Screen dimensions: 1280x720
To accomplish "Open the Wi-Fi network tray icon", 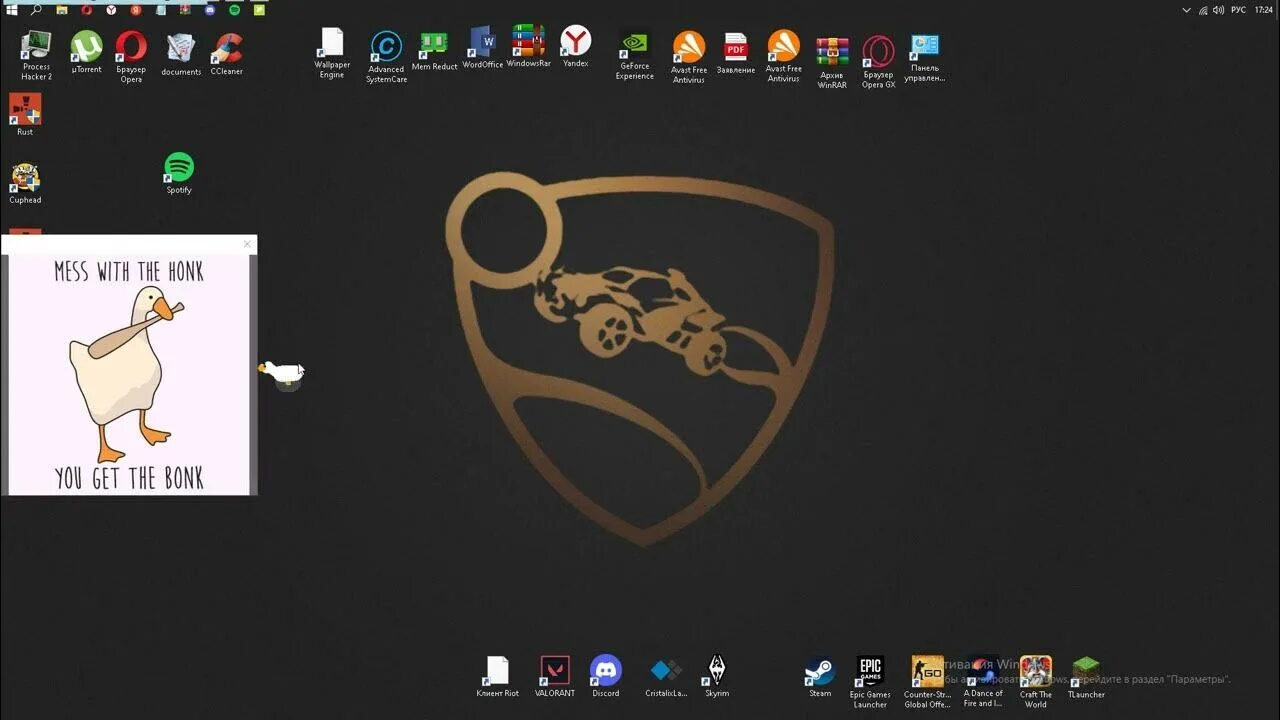I will click(1203, 10).
